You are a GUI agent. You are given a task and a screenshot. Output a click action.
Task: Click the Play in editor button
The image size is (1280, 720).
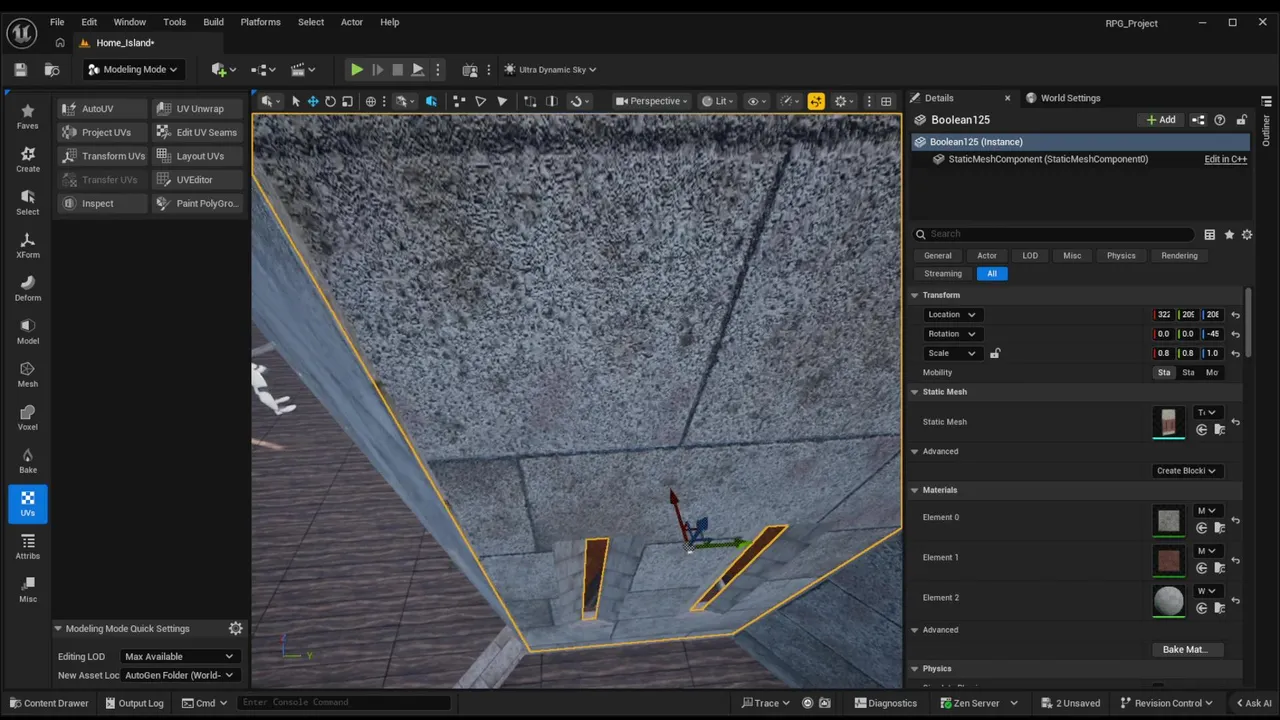click(x=356, y=70)
